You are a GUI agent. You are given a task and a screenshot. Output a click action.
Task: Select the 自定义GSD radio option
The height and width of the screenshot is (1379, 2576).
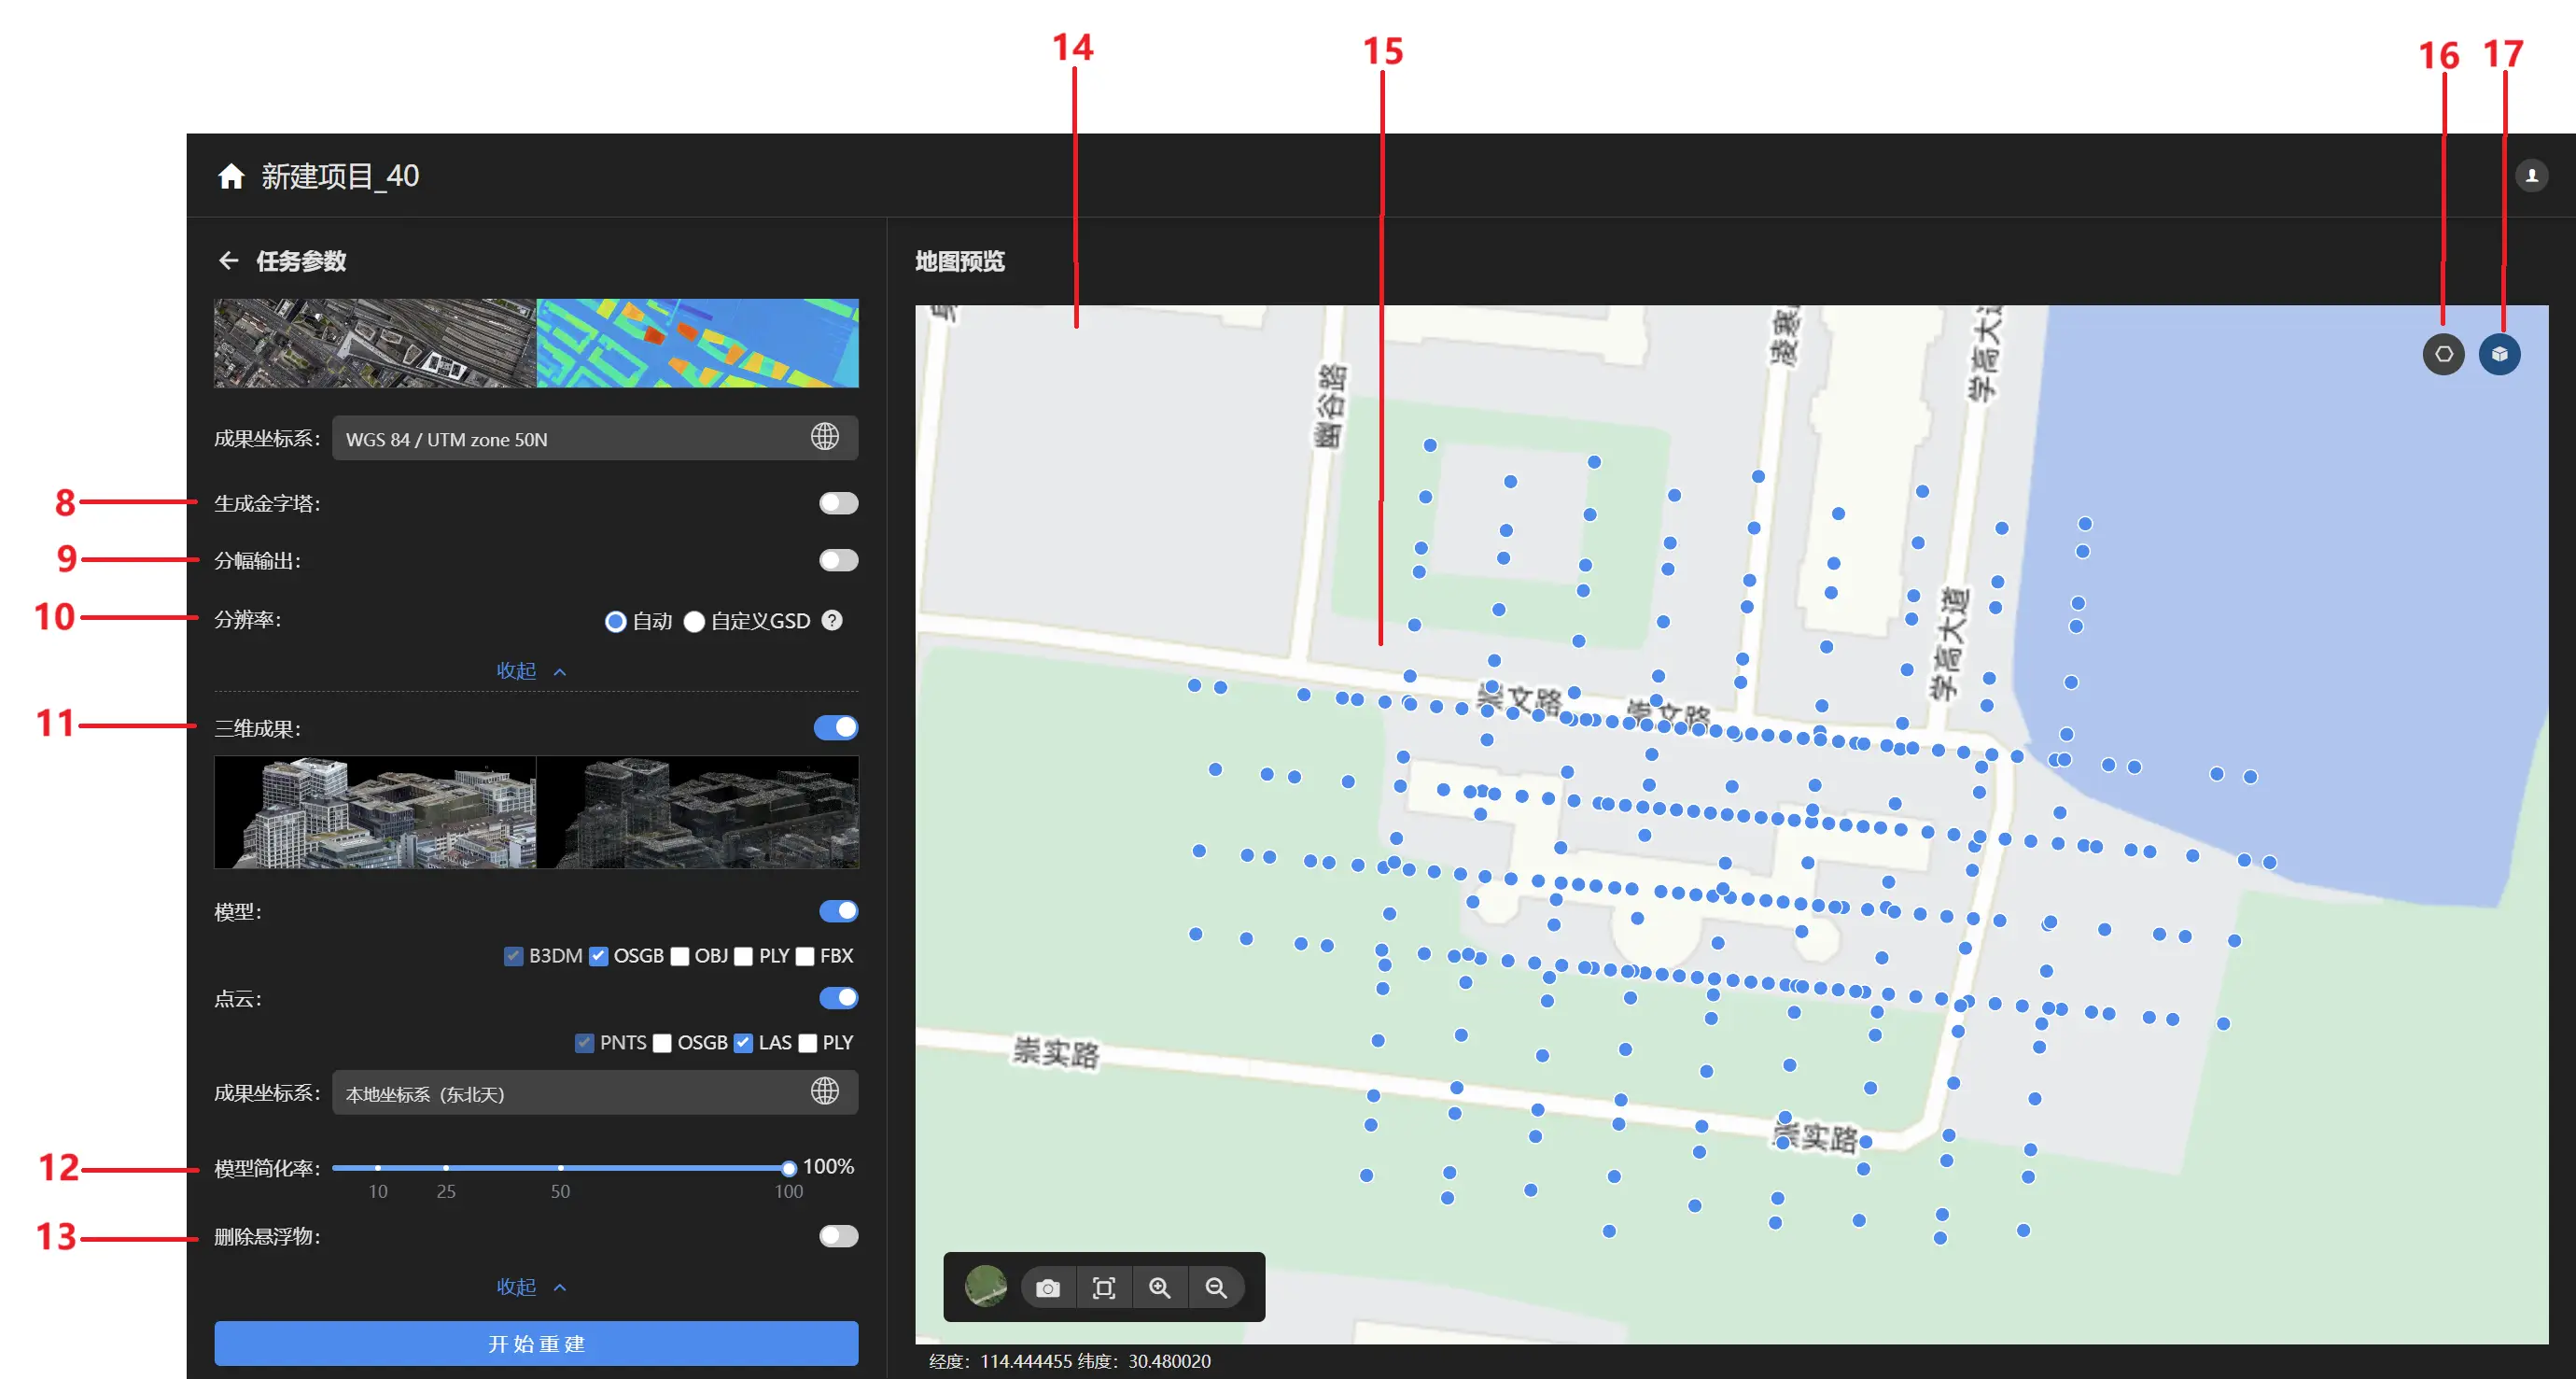(694, 621)
